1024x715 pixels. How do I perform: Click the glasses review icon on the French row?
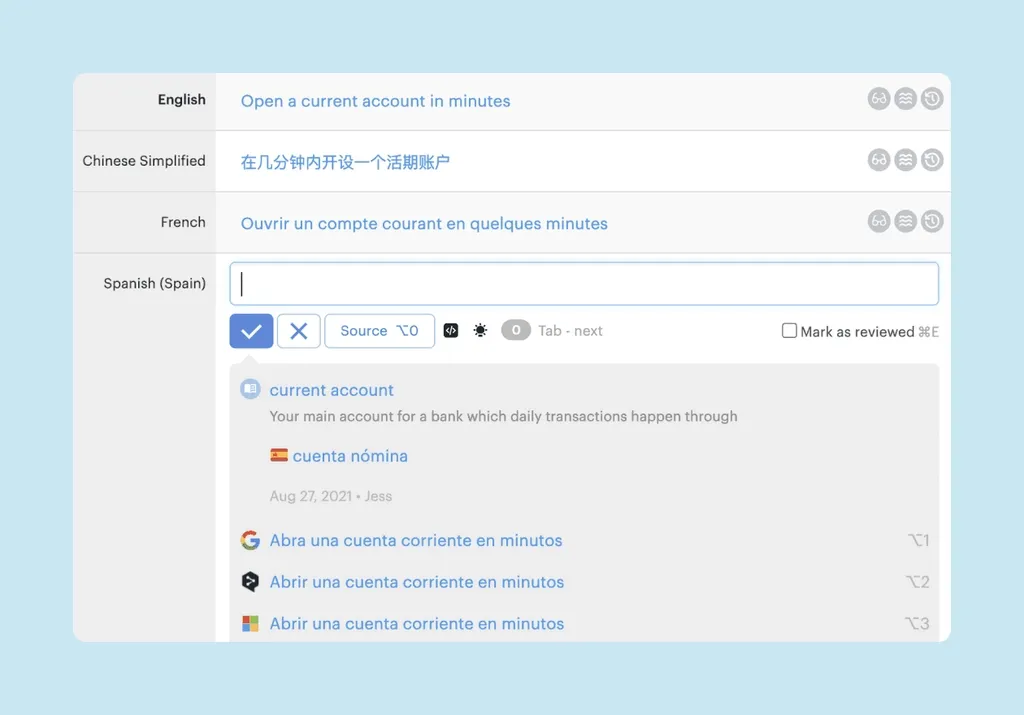pos(879,222)
